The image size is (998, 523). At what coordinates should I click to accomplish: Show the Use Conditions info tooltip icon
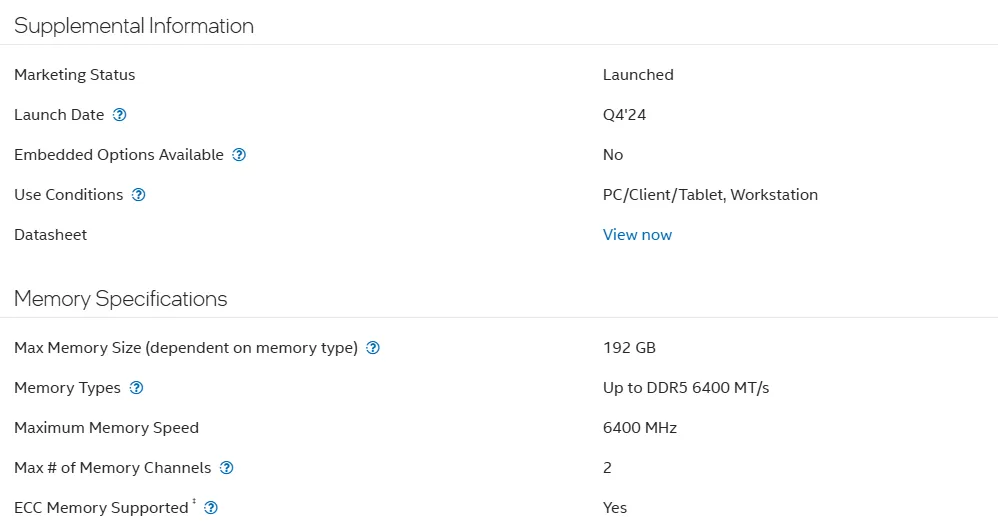pos(138,195)
